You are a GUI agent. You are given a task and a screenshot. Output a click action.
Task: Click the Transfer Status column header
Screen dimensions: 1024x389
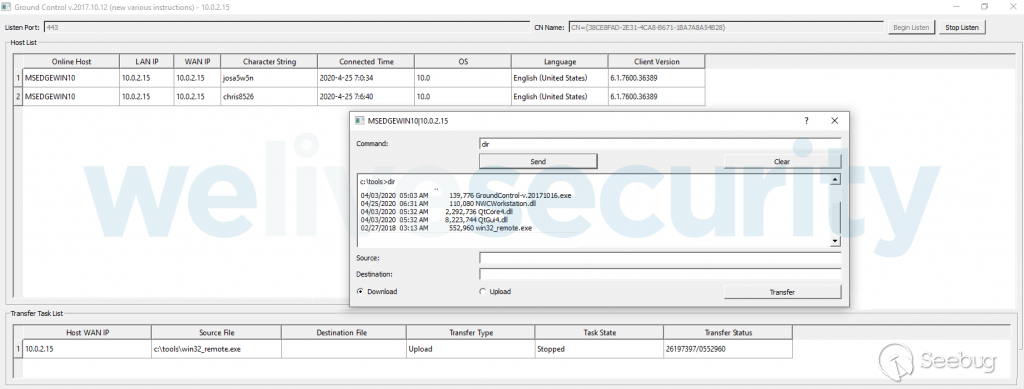click(728, 332)
